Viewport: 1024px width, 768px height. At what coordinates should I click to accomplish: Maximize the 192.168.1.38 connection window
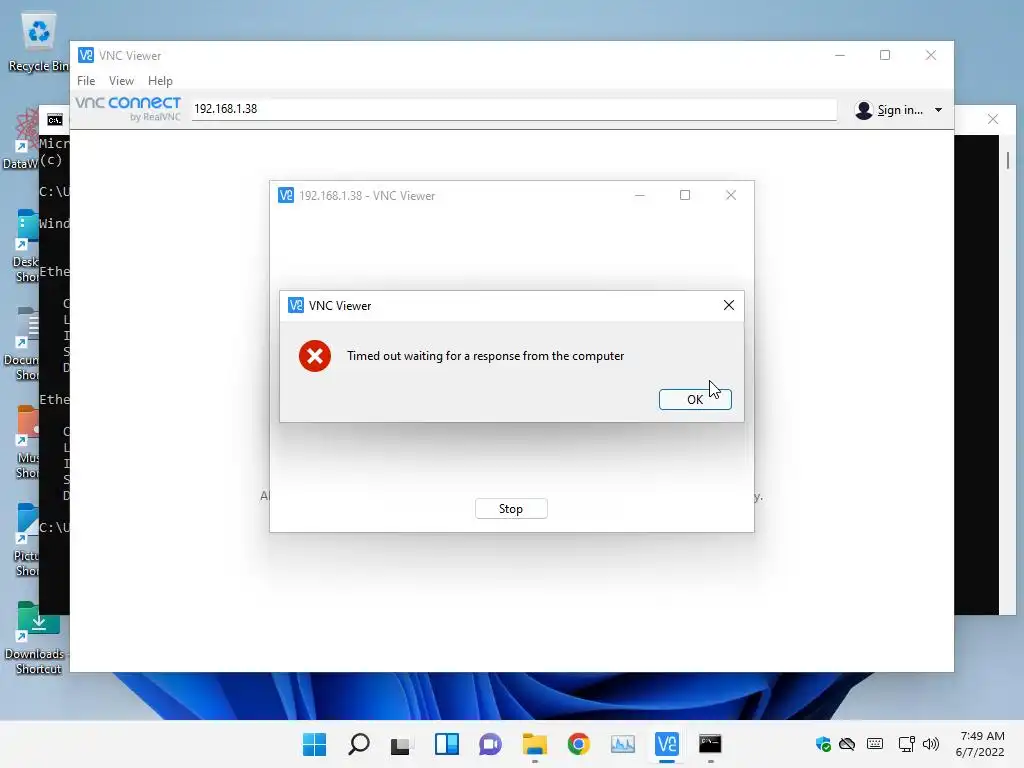pos(685,195)
